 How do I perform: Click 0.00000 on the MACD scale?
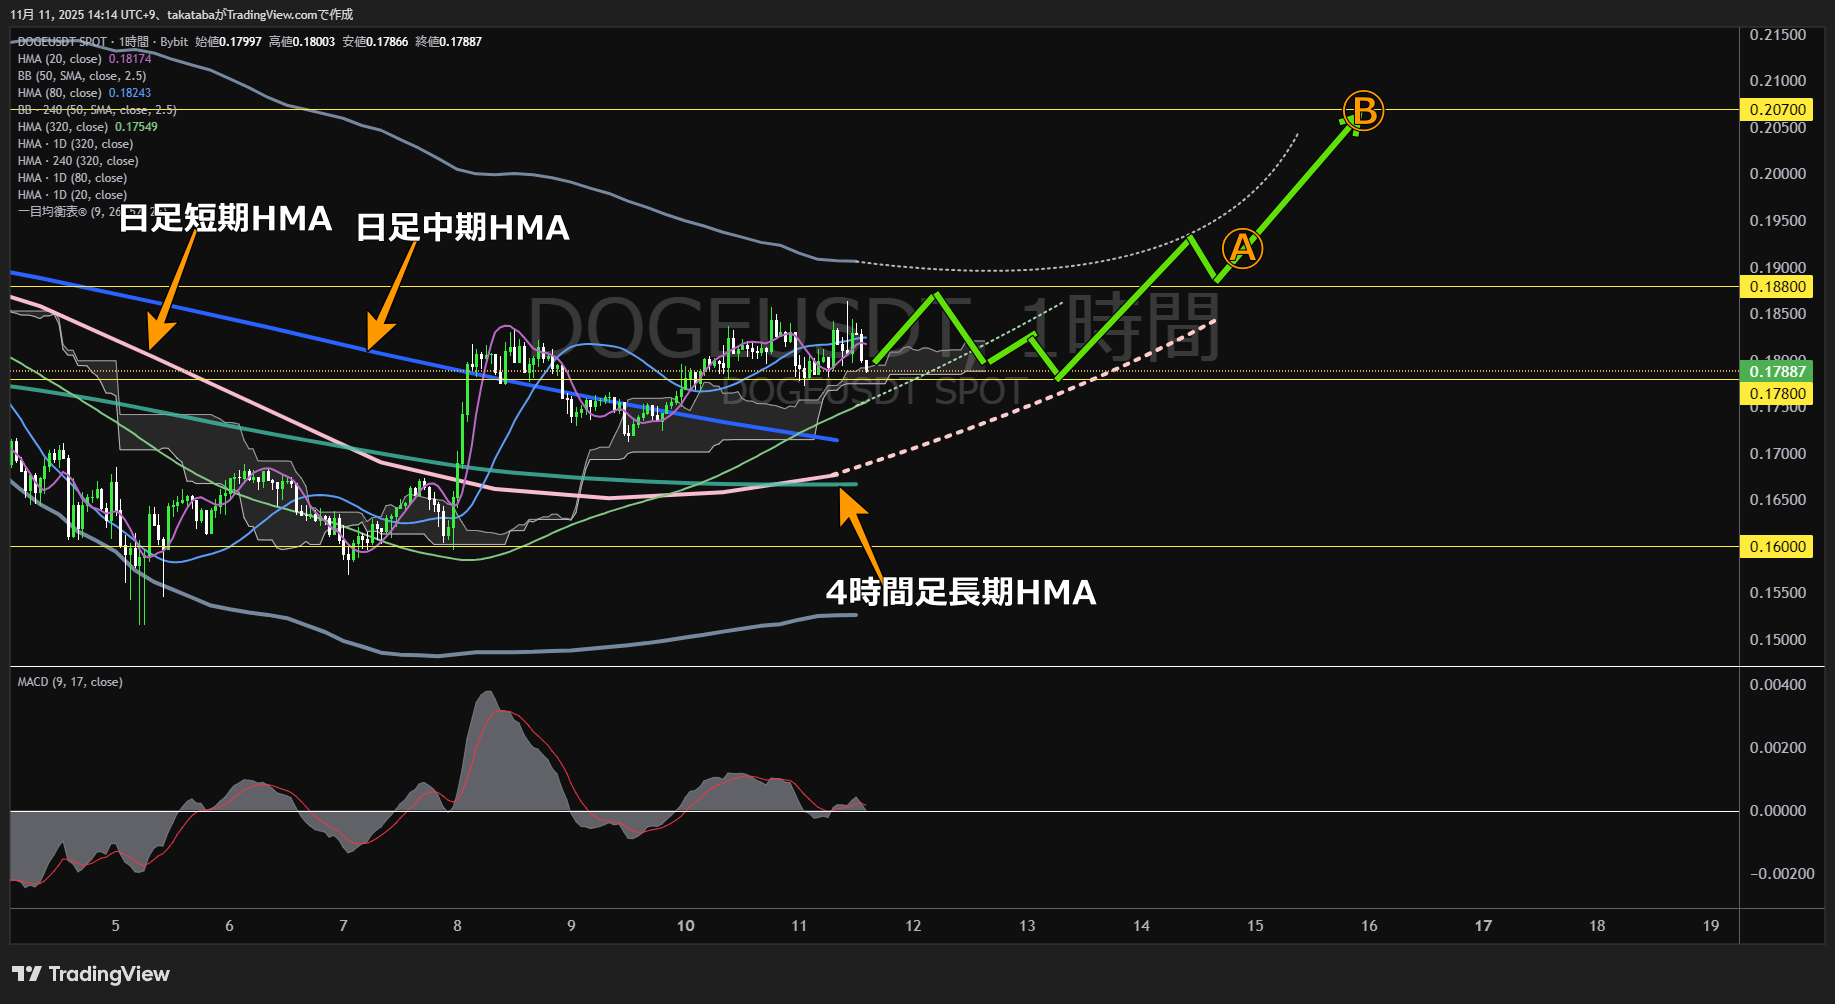[1778, 811]
